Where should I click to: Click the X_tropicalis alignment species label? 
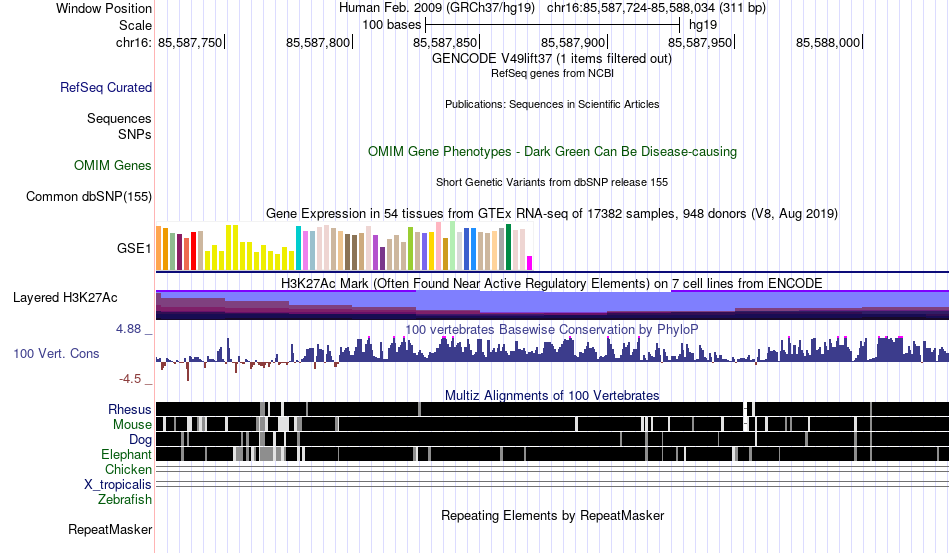(x=118, y=485)
